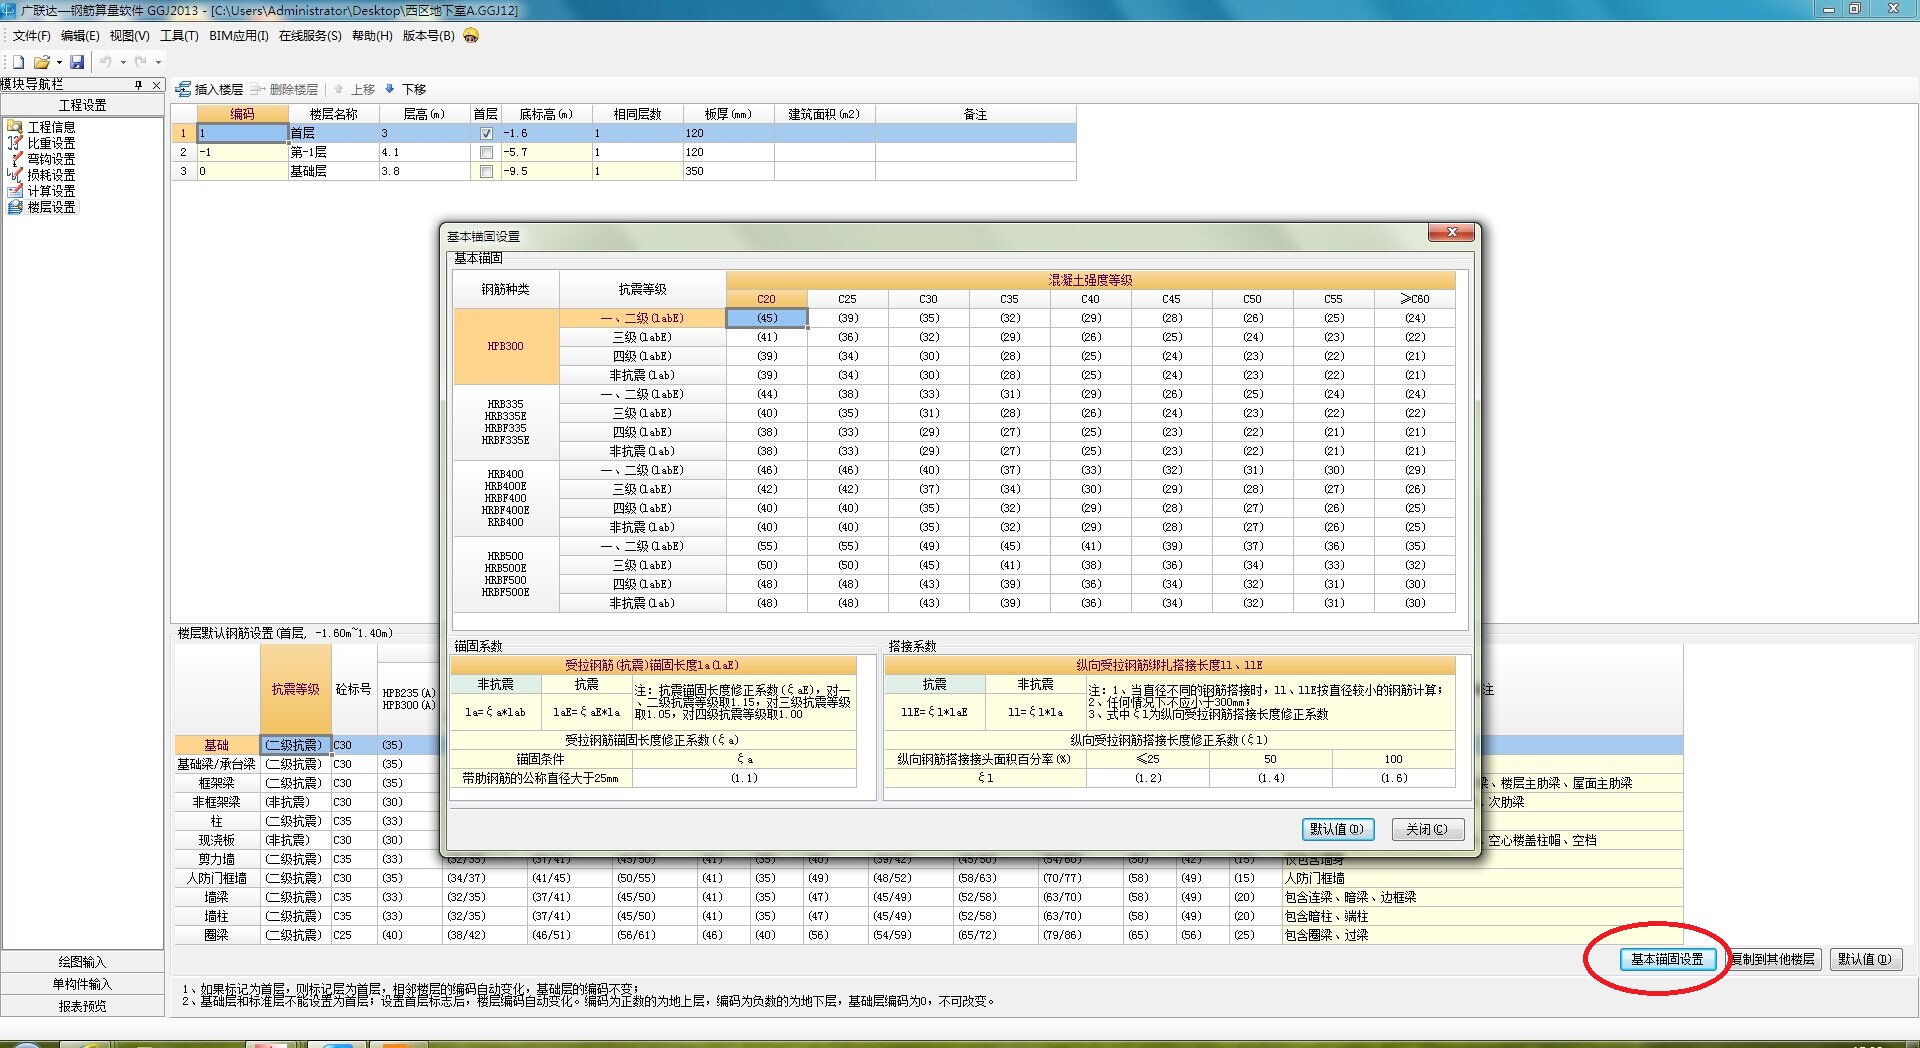Viewport: 1920px width, 1048px height.
Task: Click the 下移 down arrow icon
Action: pyautogui.click(x=390, y=89)
